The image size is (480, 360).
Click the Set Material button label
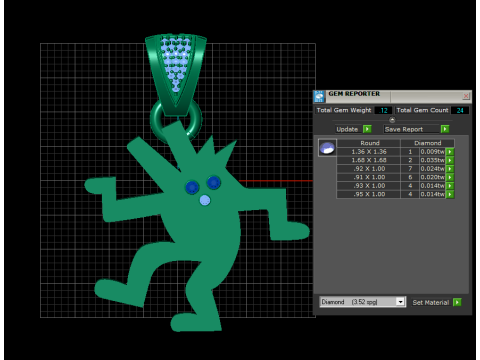(x=431, y=302)
